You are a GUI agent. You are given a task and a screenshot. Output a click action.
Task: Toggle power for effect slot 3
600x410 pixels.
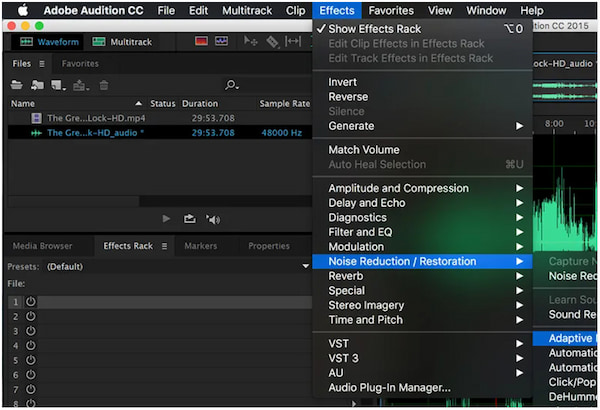31,331
